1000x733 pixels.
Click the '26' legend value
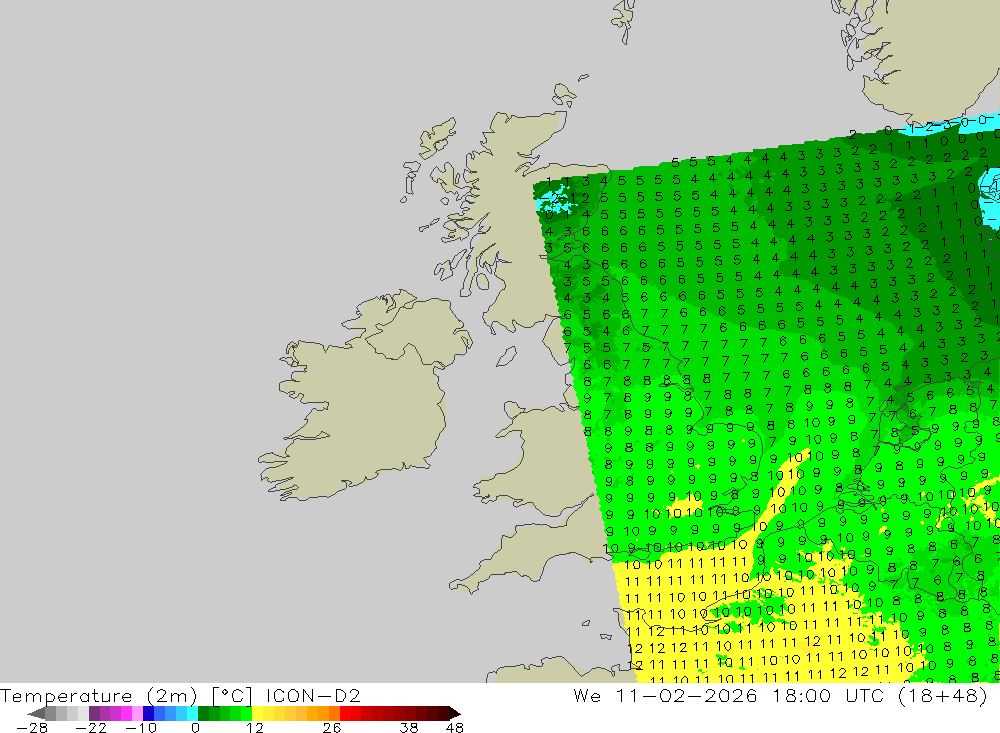[x=332, y=727]
